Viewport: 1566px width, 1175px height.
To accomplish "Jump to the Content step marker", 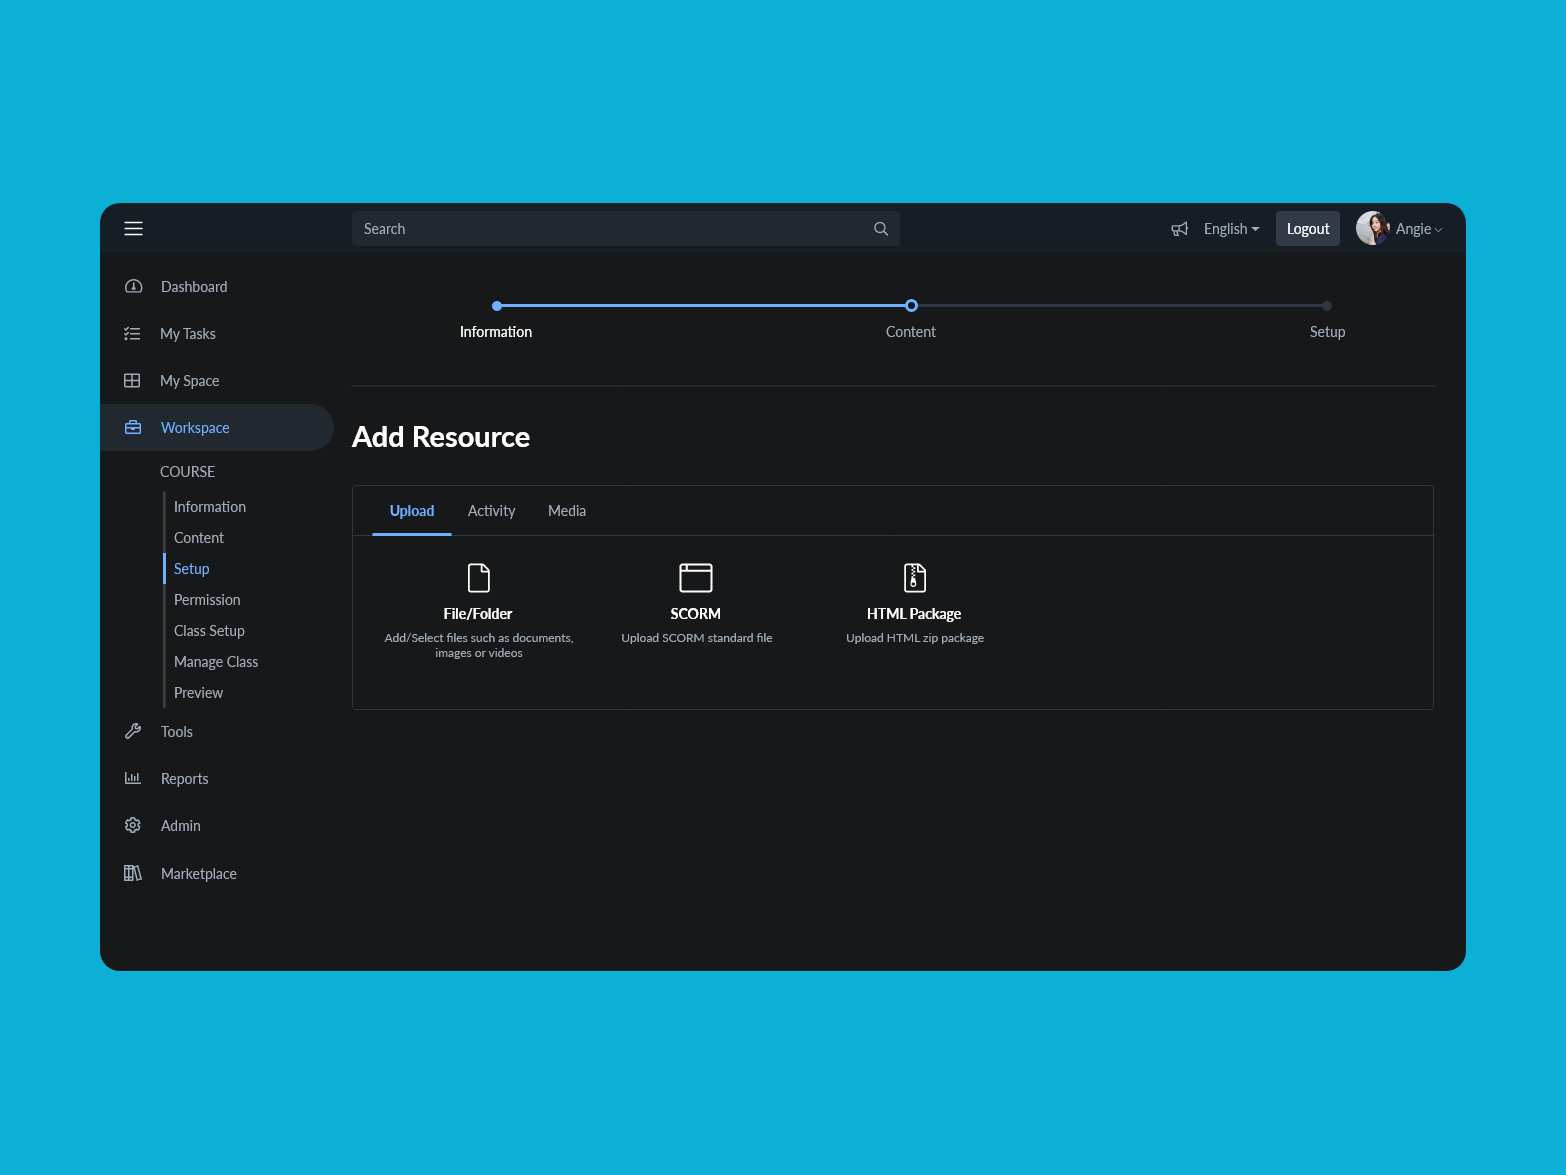I will point(911,306).
